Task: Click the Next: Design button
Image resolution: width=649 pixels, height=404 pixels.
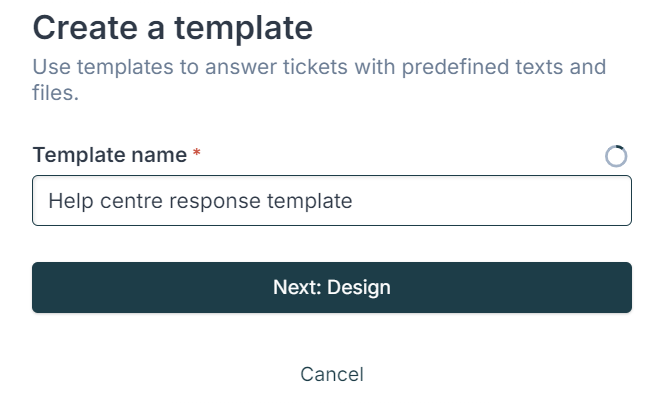Action: (332, 287)
